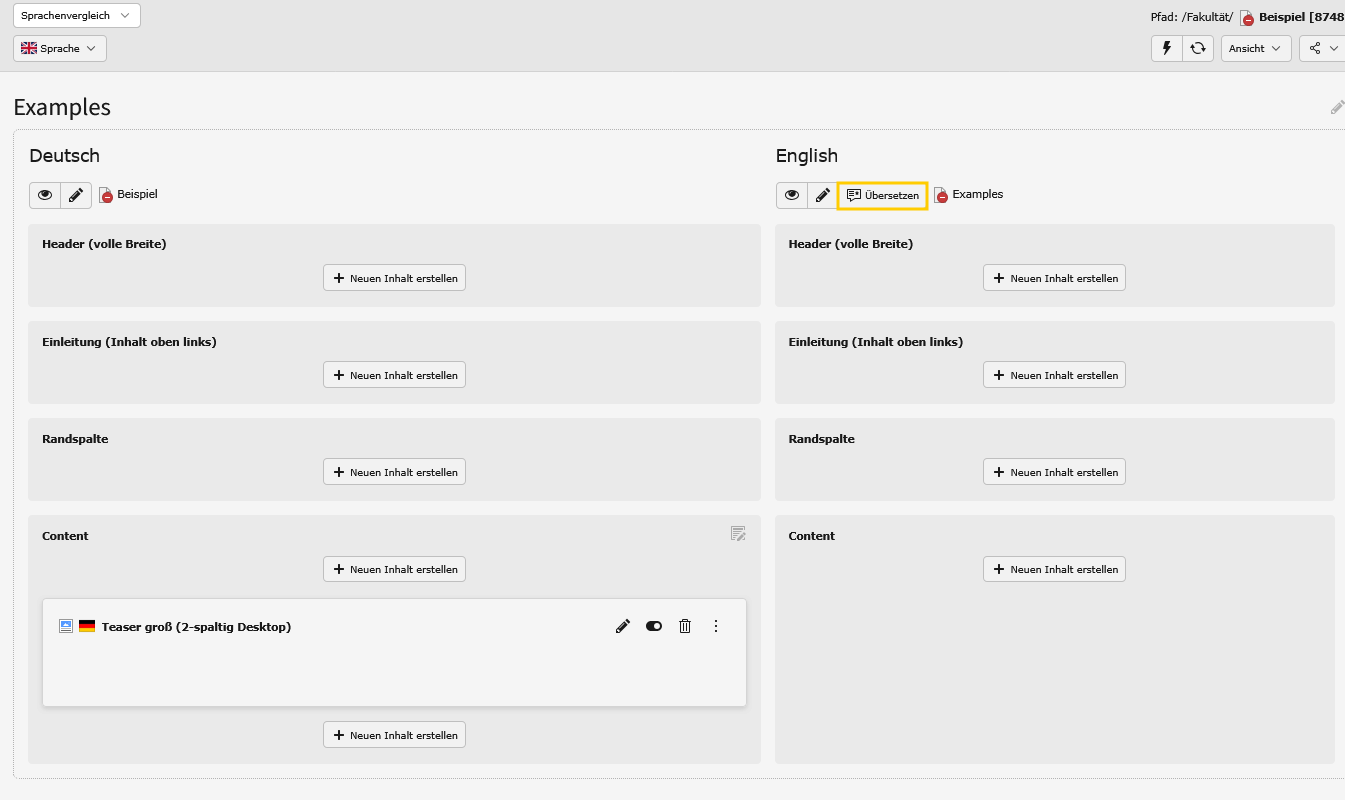Click Content column edit records icon

(x=738, y=534)
